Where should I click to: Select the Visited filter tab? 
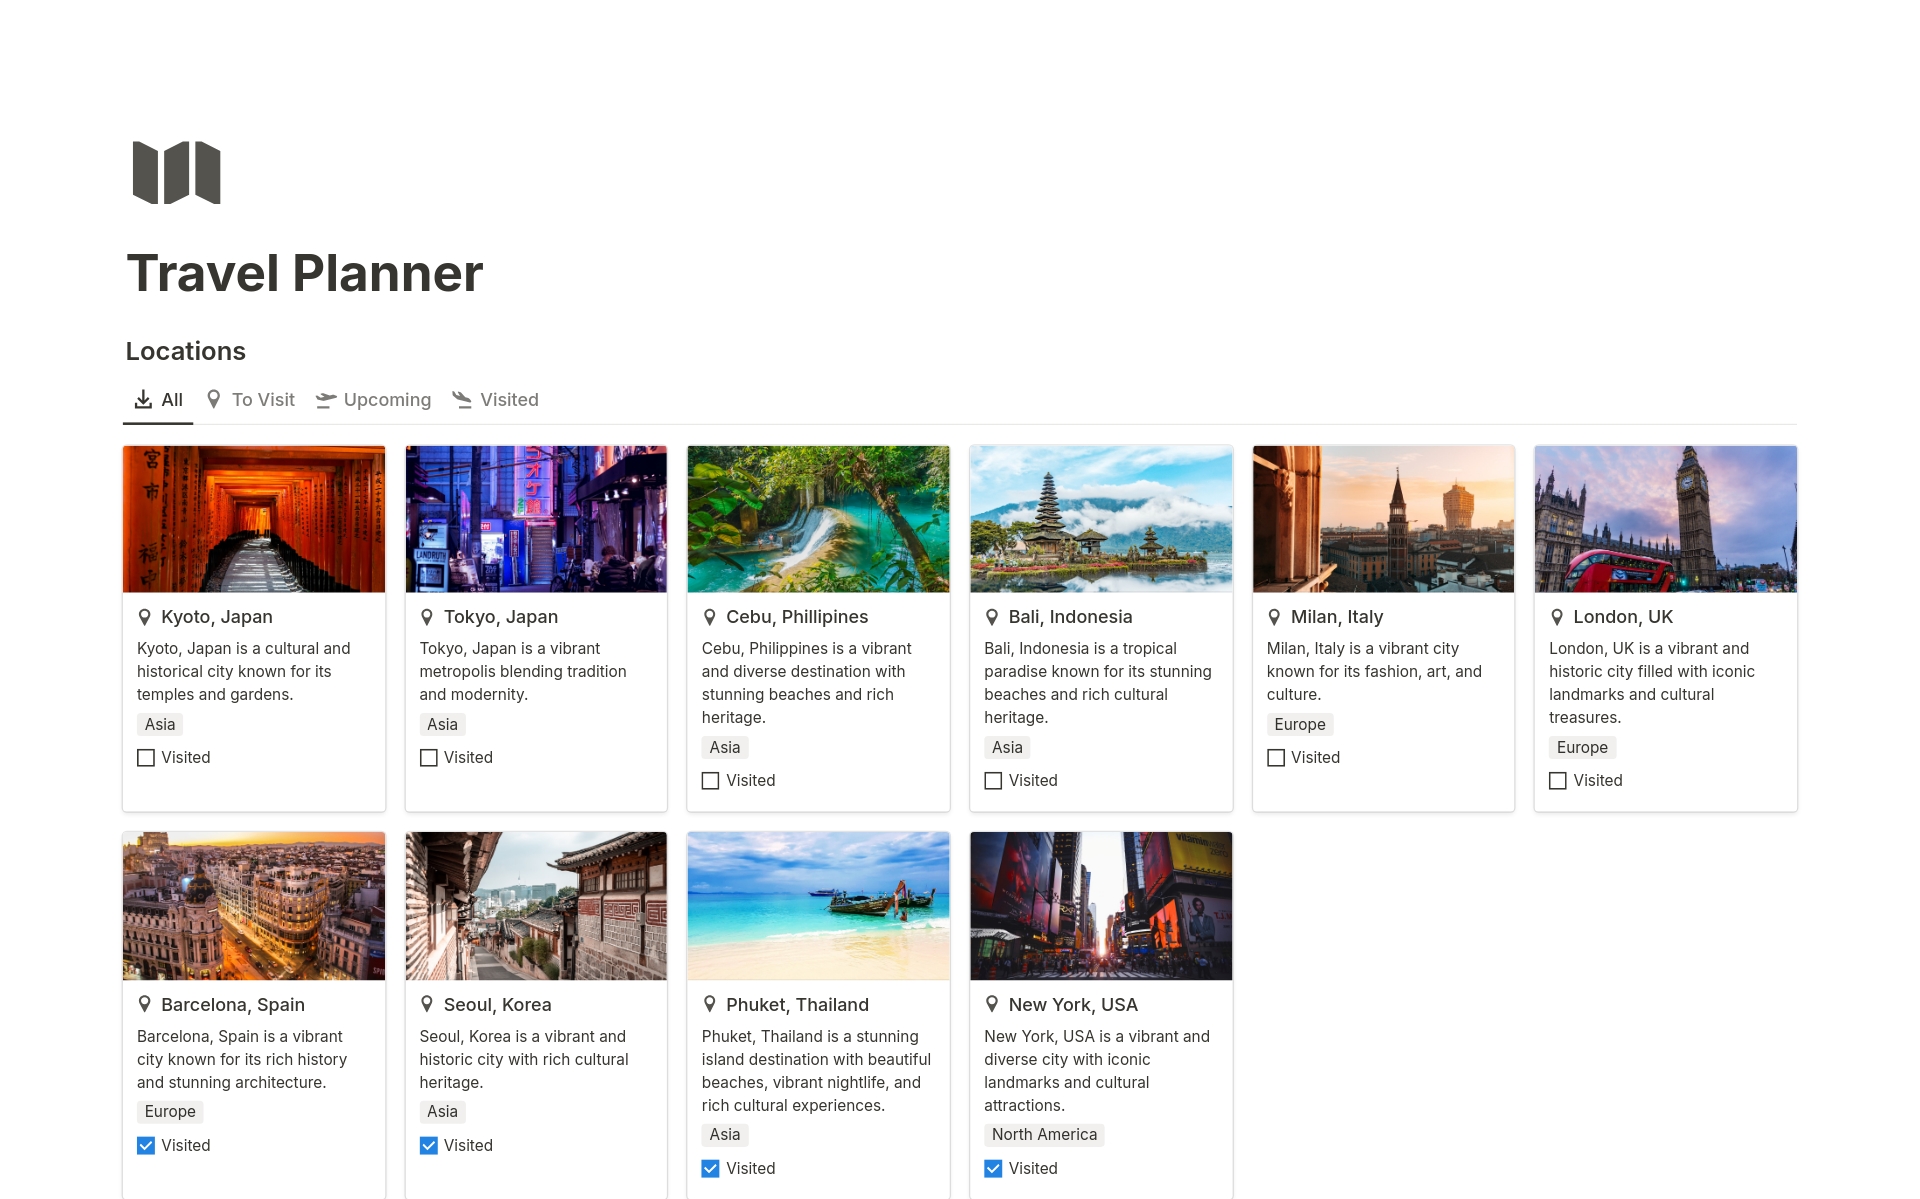pyautogui.click(x=510, y=399)
